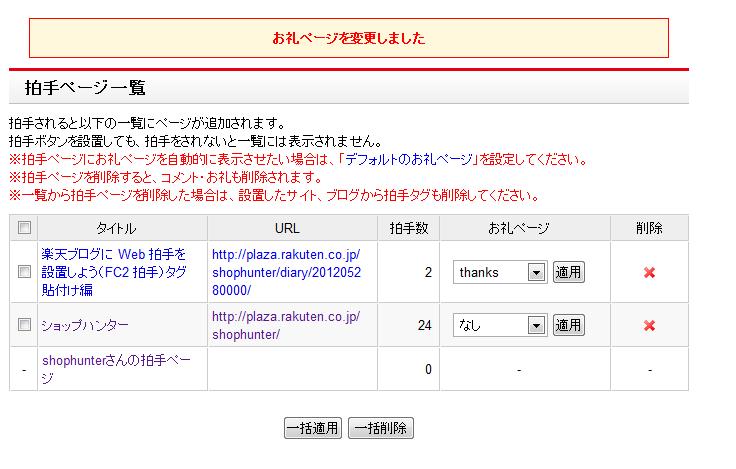This screenshot has height=469, width=736.
Task: Check the 楽天ブログに Web 拍手 row checkbox
Action: pyautogui.click(x=24, y=272)
